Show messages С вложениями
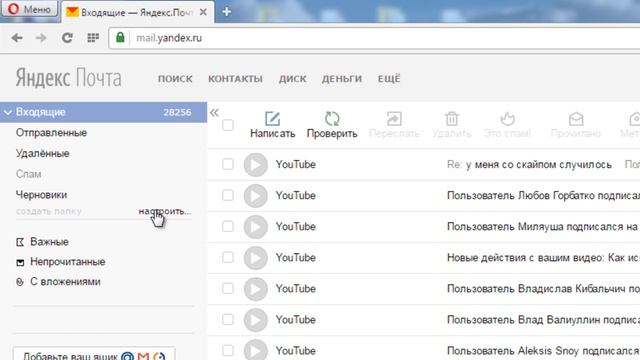 pyautogui.click(x=65, y=282)
